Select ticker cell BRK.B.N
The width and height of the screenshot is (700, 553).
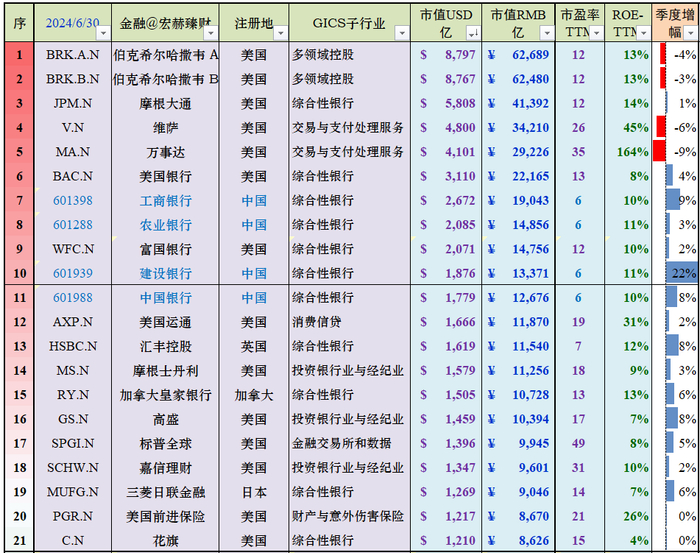pyautogui.click(x=73, y=79)
